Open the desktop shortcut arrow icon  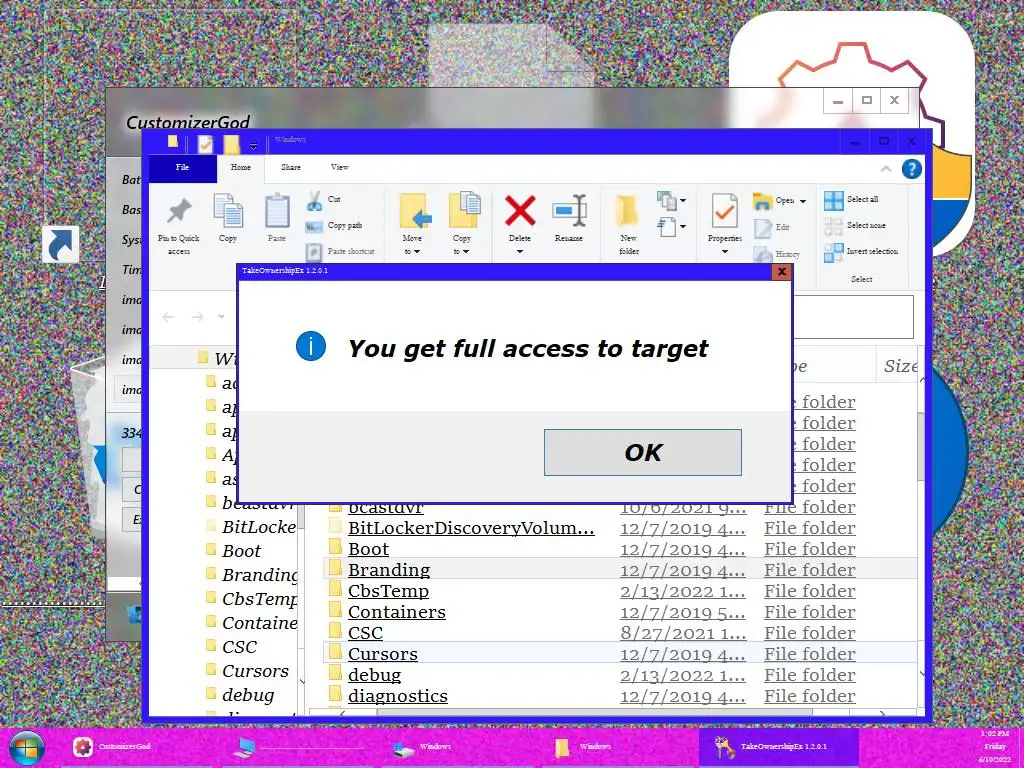pos(61,244)
